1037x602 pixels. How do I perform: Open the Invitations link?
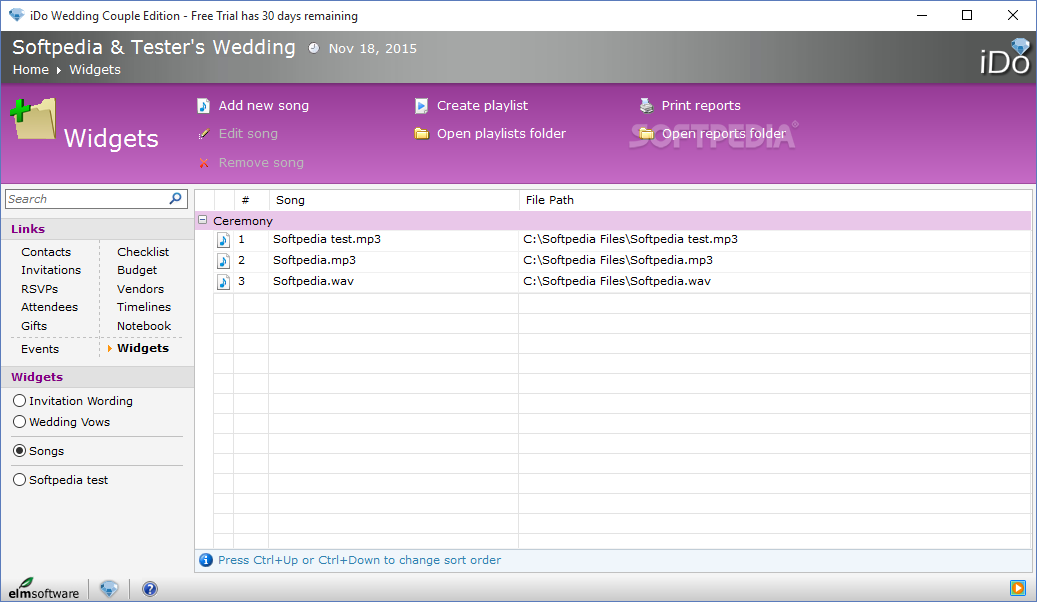51,270
